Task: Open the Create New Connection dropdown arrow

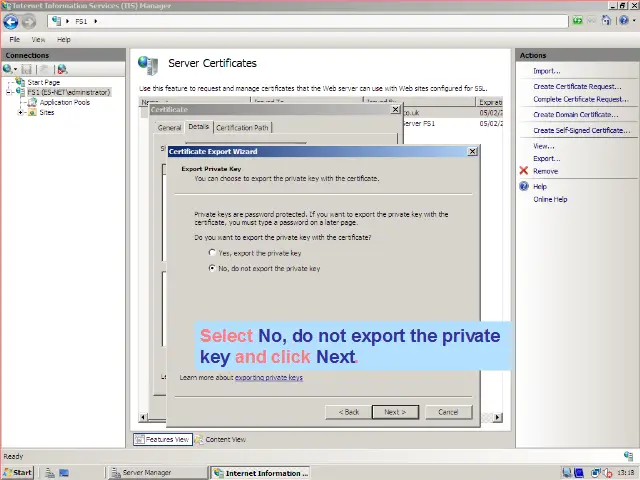Action: point(16,69)
